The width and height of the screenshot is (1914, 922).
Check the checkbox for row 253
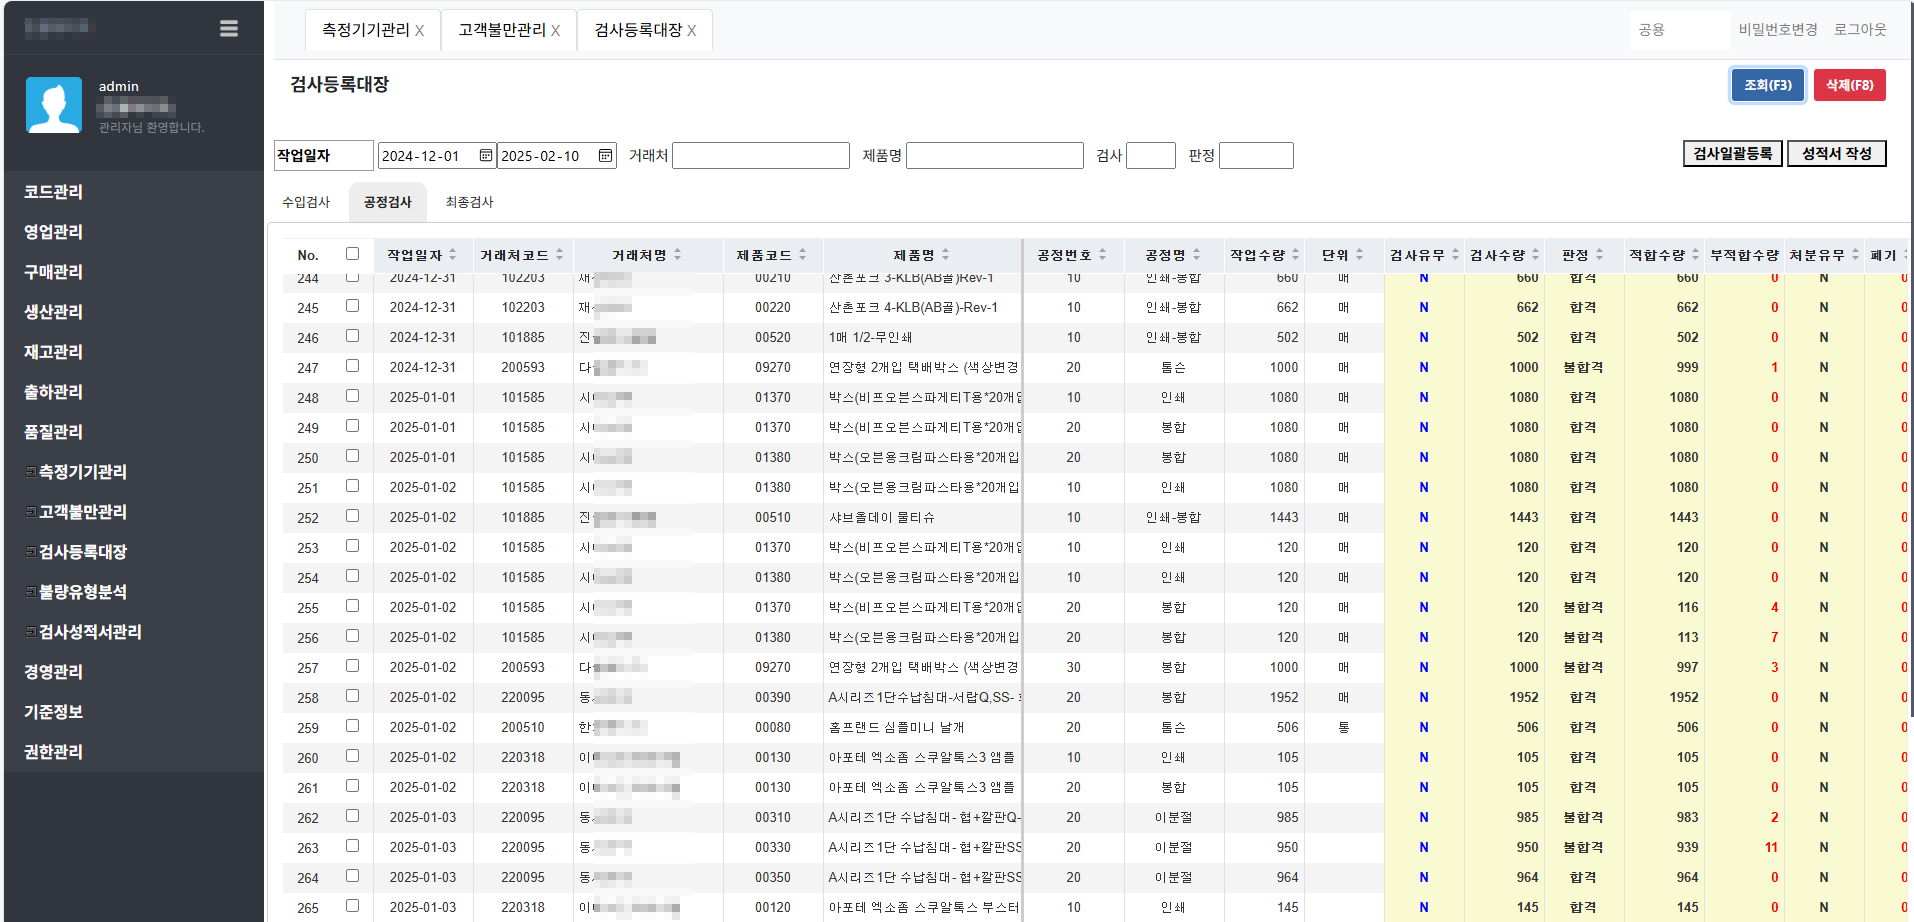tap(352, 546)
